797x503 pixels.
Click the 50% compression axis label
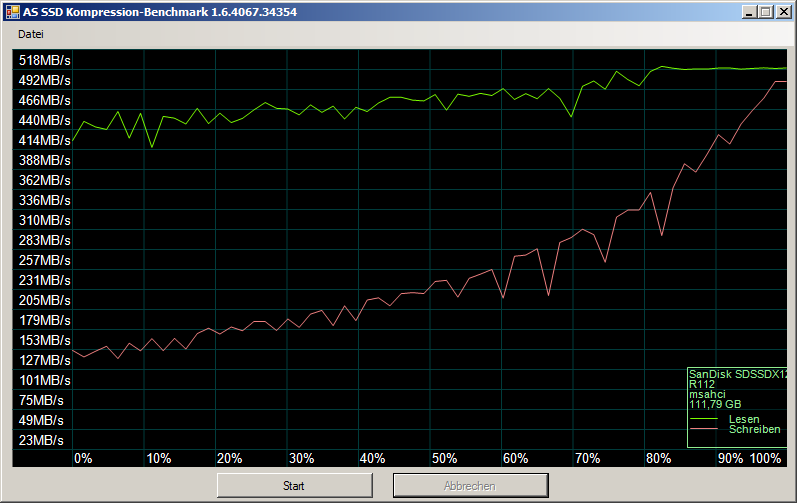pyautogui.click(x=444, y=458)
